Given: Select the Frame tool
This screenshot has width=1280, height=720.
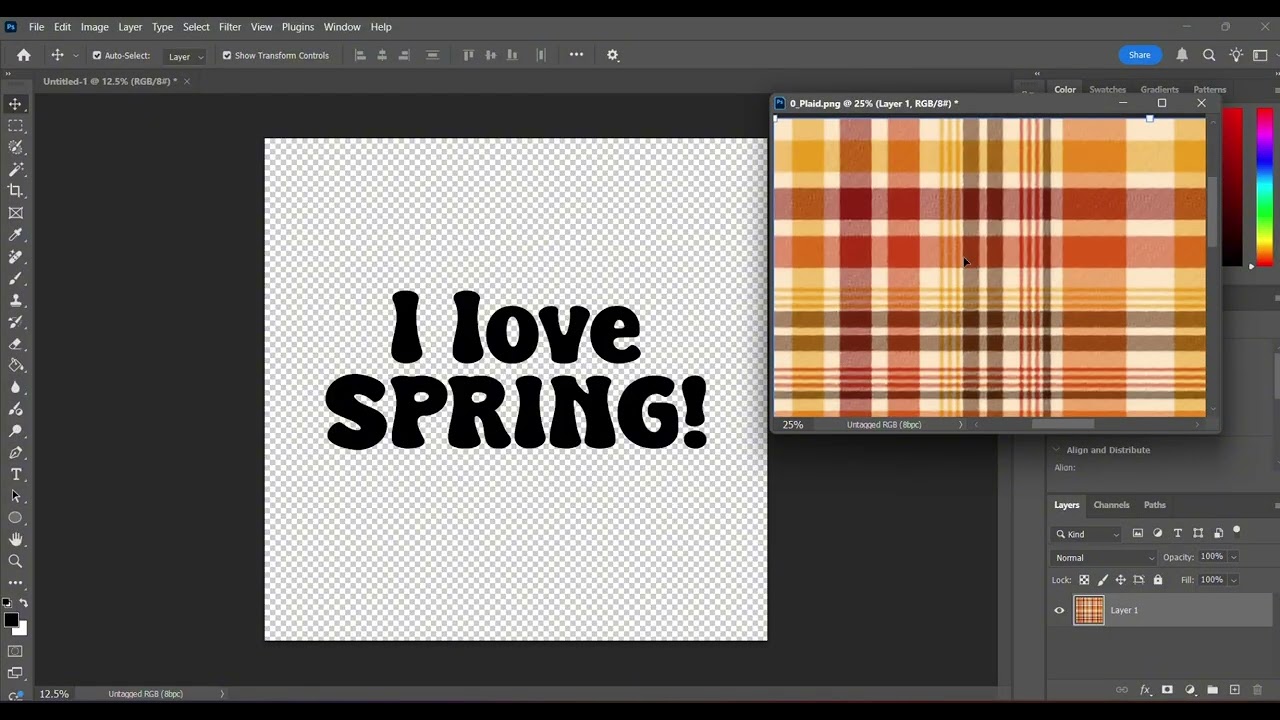Looking at the screenshot, I should point(15,213).
